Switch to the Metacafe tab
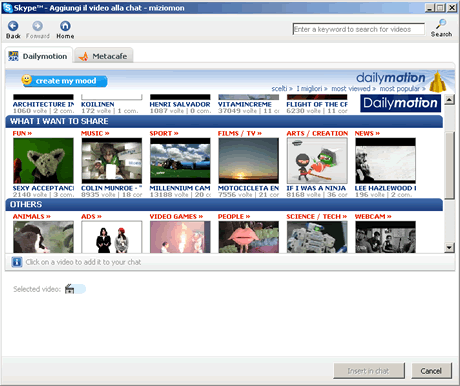Screen dimensions: 460x386 click(104, 56)
